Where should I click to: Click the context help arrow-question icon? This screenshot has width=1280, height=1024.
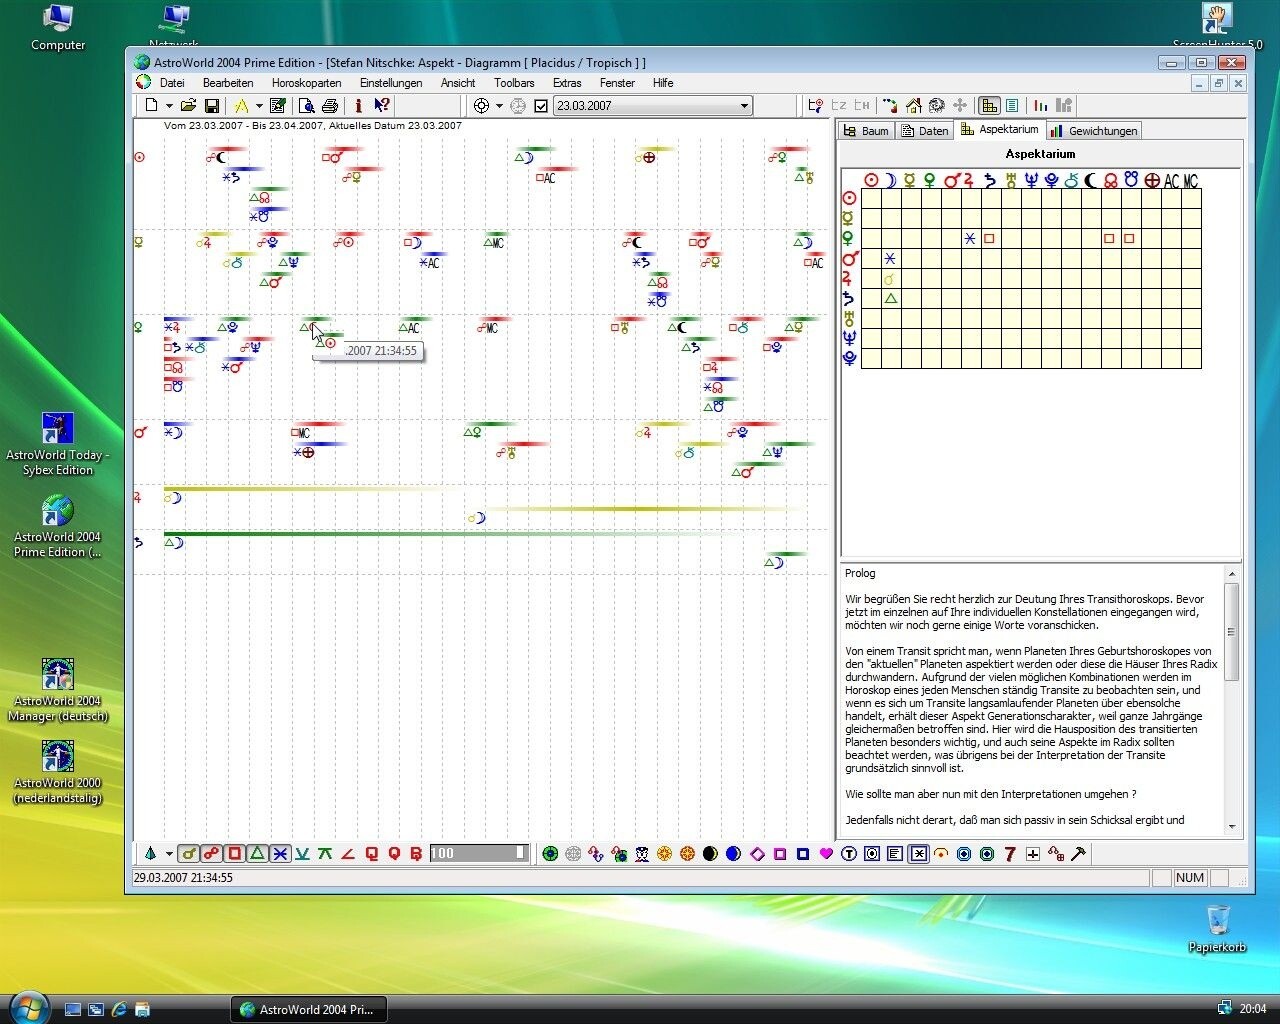pyautogui.click(x=382, y=105)
